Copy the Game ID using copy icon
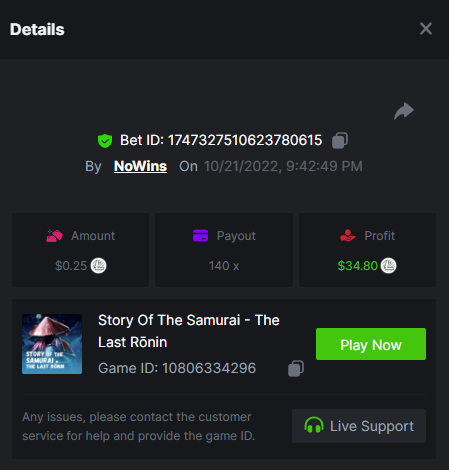449x470 pixels. point(296,368)
